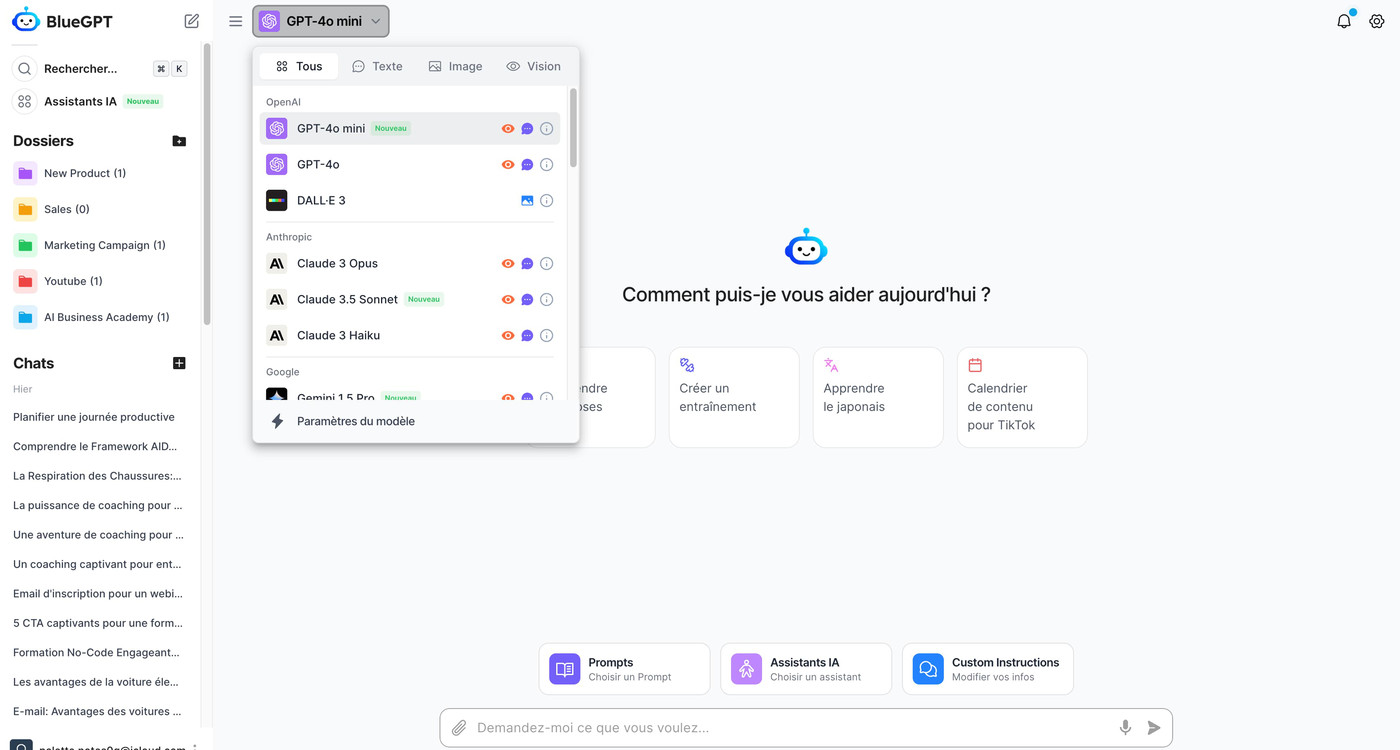Click the send message arrow icon
1400x750 pixels.
click(x=1155, y=727)
